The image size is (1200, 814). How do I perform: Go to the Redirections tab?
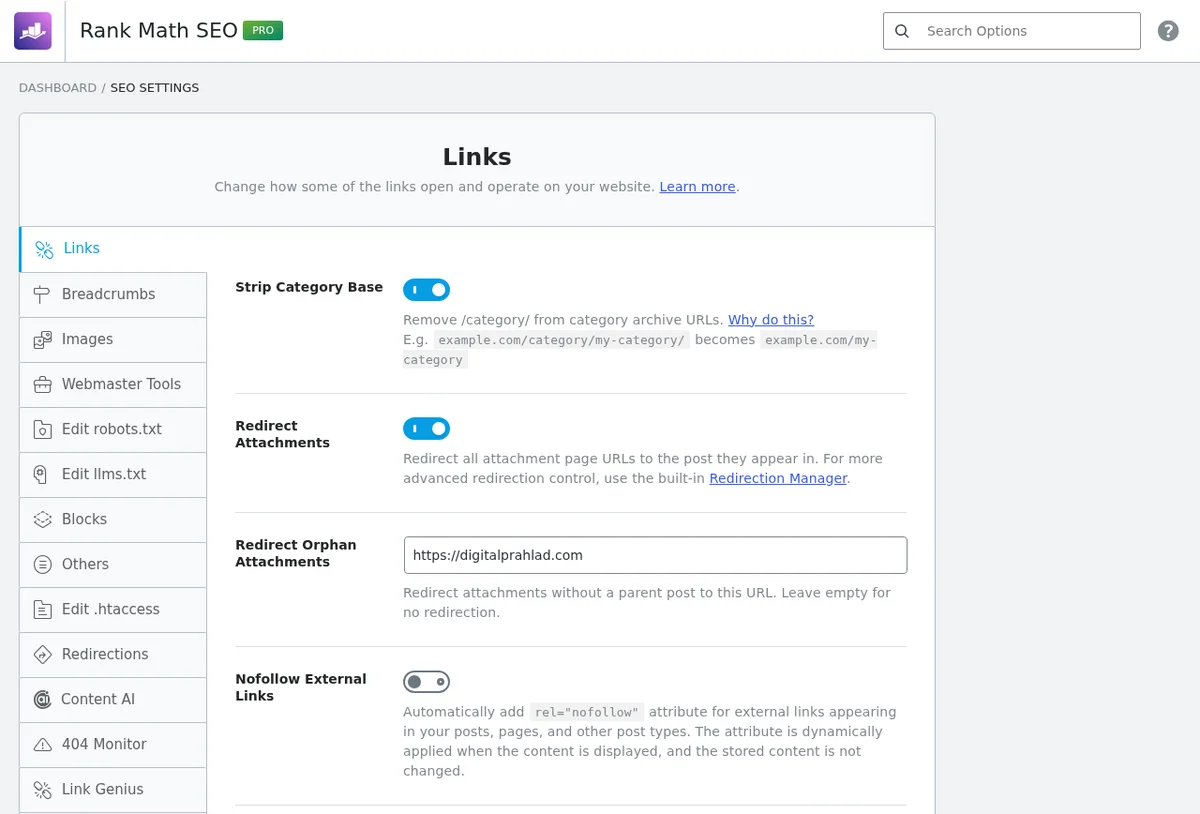tap(113, 654)
